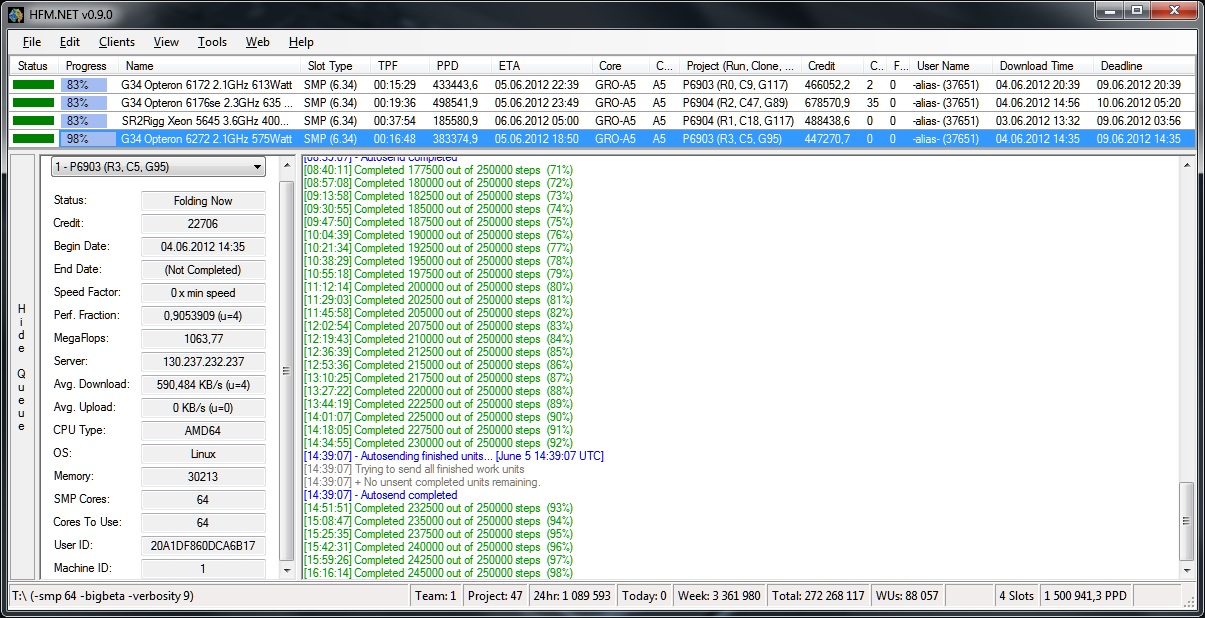Viewport: 1205px width, 618px height.
Task: Open the Help menu
Action: pos(301,42)
